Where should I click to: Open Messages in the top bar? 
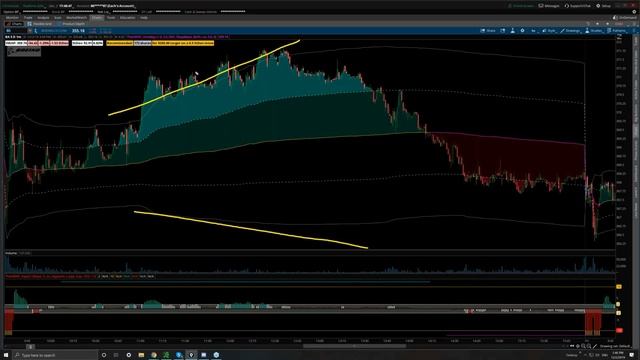[x=549, y=6]
